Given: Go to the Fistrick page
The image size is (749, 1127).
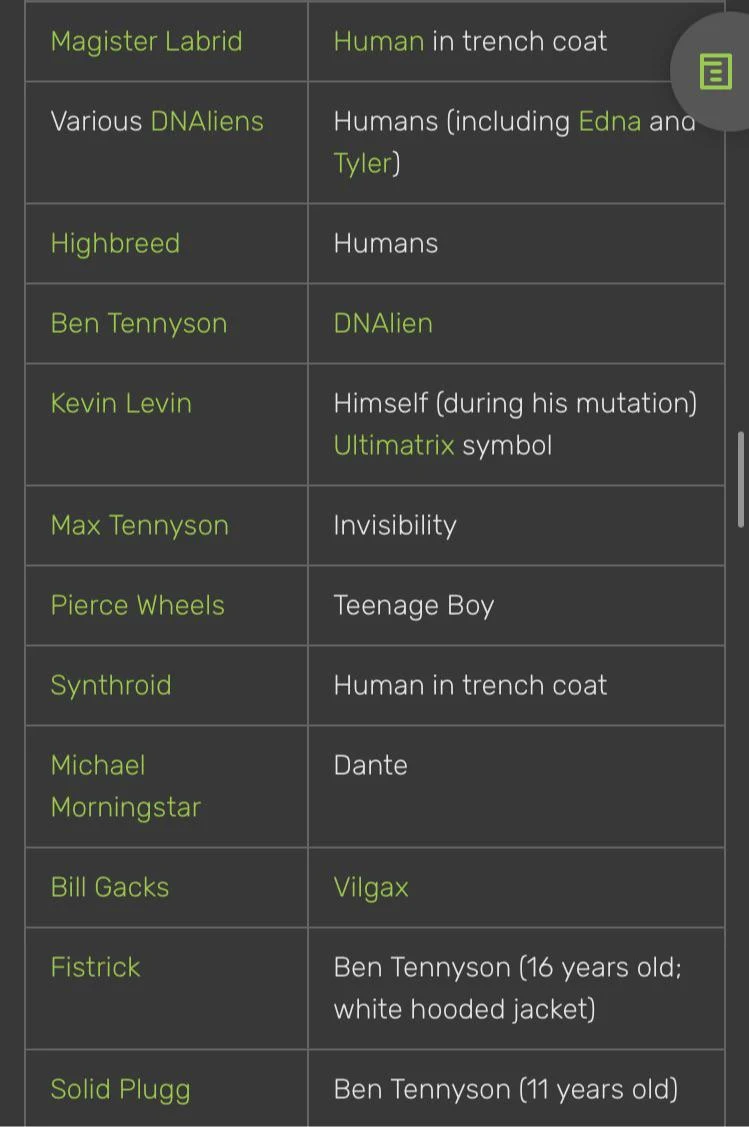Looking at the screenshot, I should [96, 967].
